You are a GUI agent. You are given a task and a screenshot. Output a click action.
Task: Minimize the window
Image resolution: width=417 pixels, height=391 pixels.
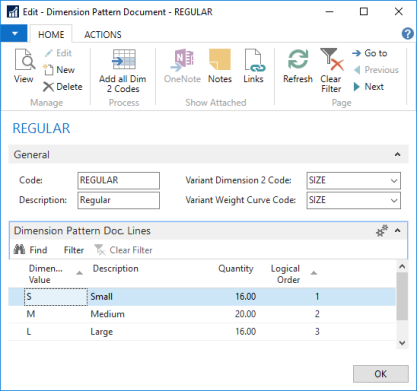point(329,12)
